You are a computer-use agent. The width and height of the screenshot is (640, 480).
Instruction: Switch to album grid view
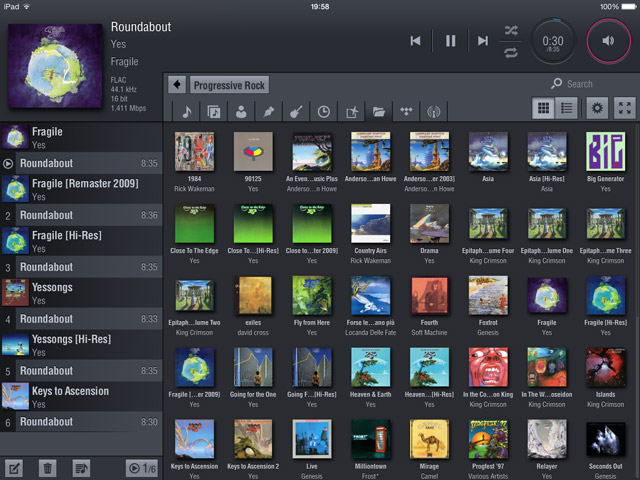(x=544, y=109)
